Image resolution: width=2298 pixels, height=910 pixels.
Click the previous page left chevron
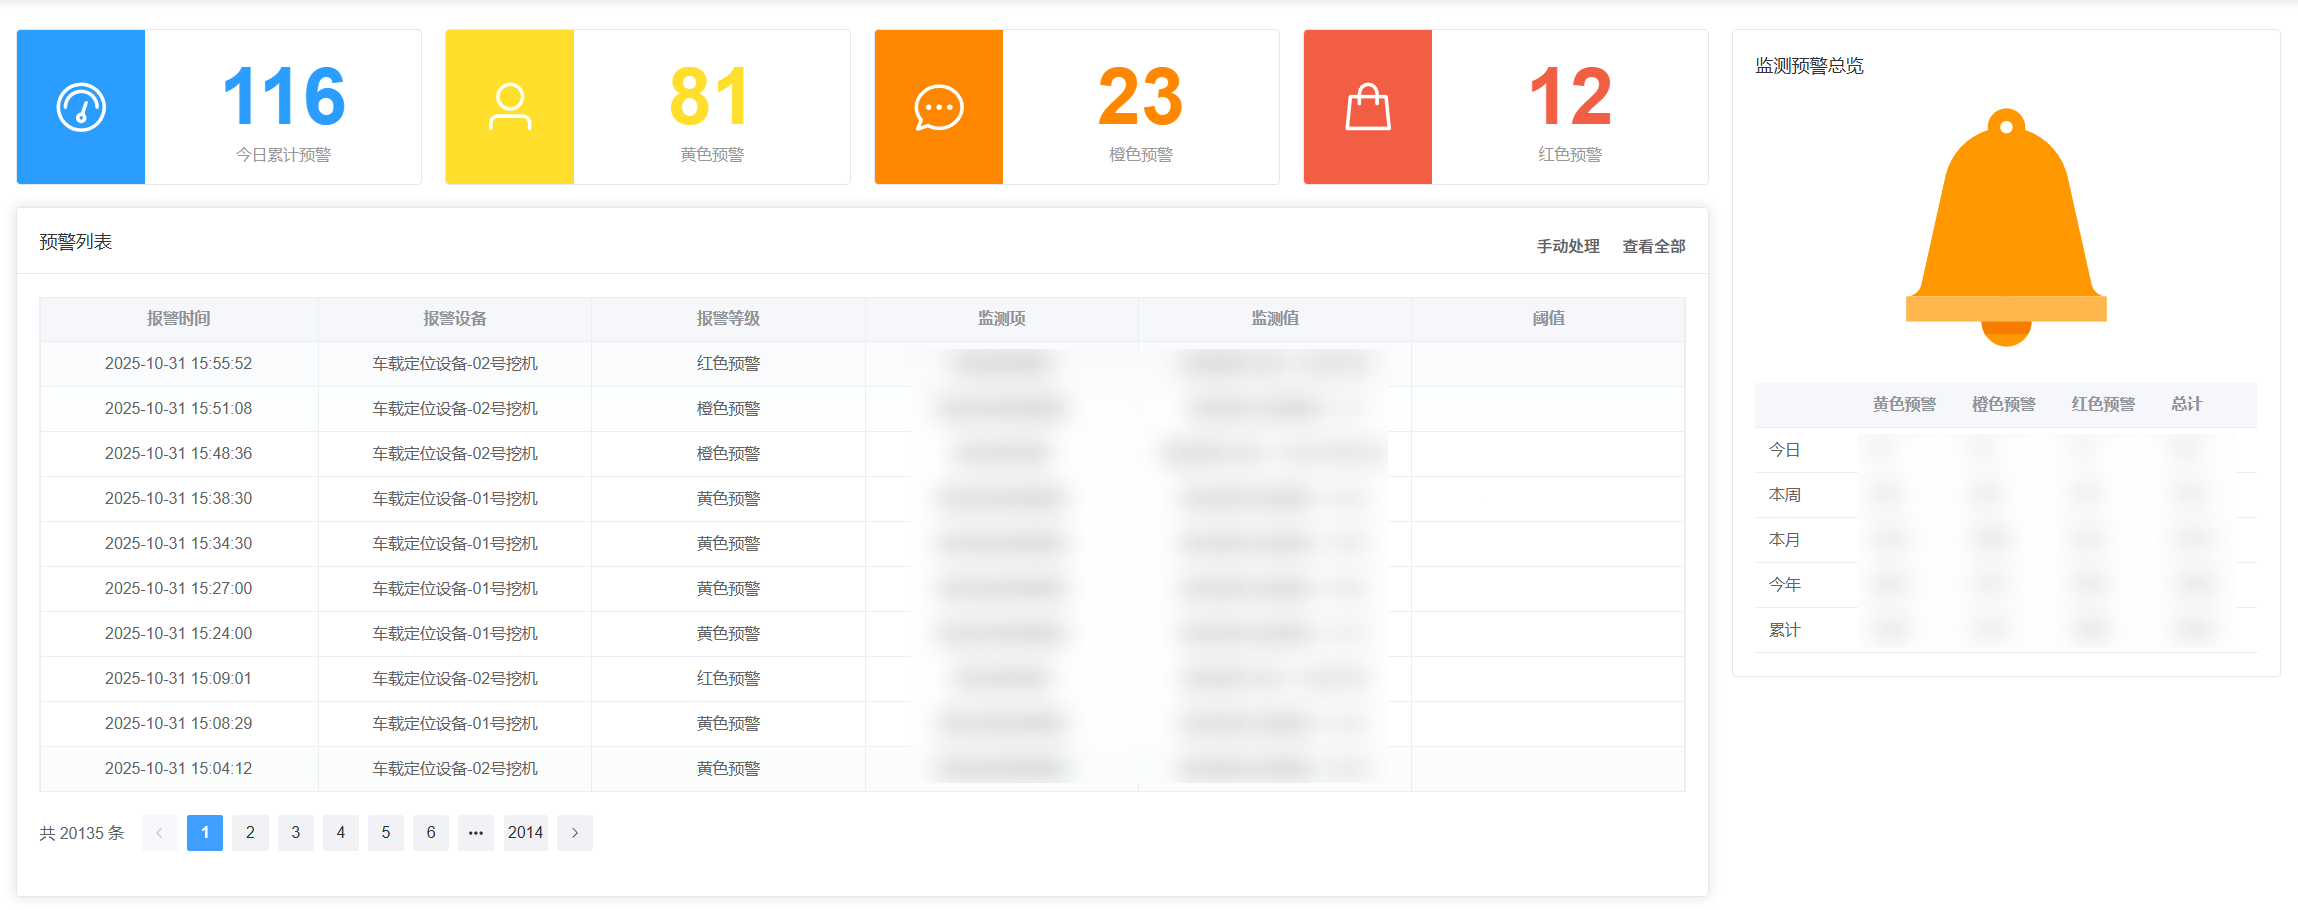coord(160,833)
